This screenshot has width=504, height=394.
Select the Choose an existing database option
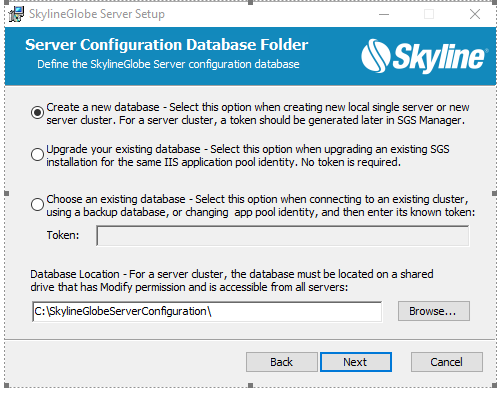click(37, 204)
